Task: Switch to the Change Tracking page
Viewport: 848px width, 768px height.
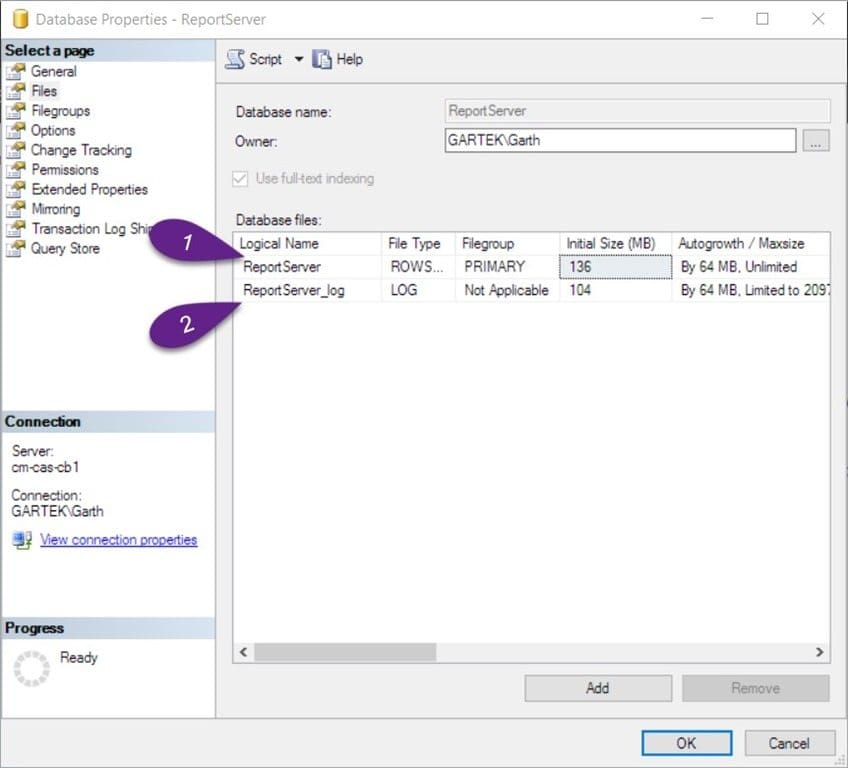Action: pyautogui.click(x=81, y=150)
